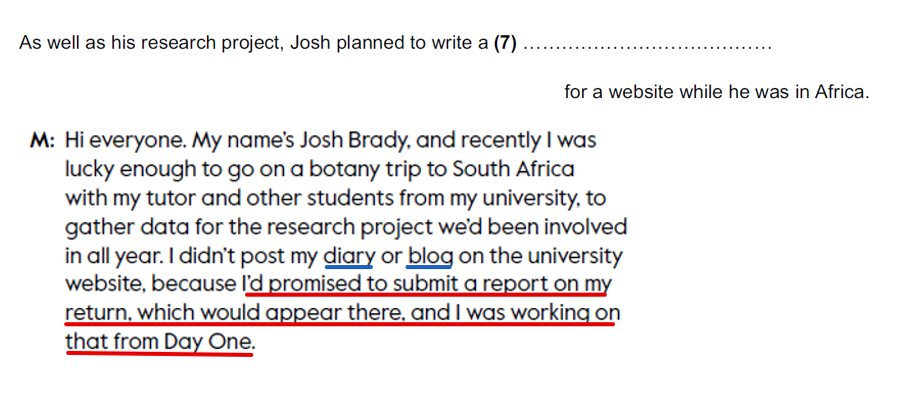Click the dotted blank after question (7)
Image resolution: width=905 pixels, height=394 pixels.
647,44
